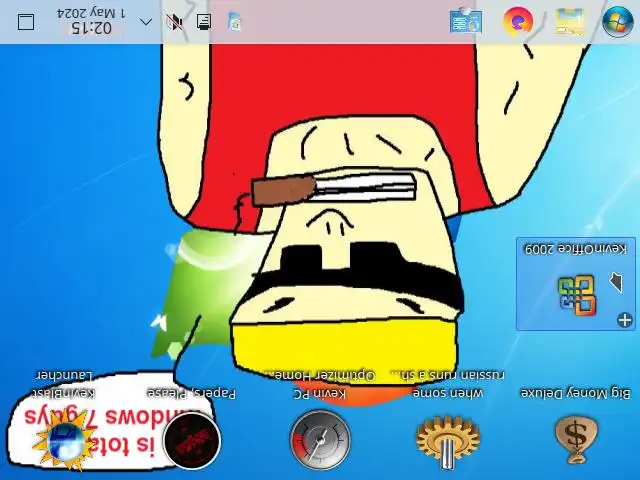Open the Papers, Please round icon
The height and width of the screenshot is (480, 640).
tap(191, 440)
